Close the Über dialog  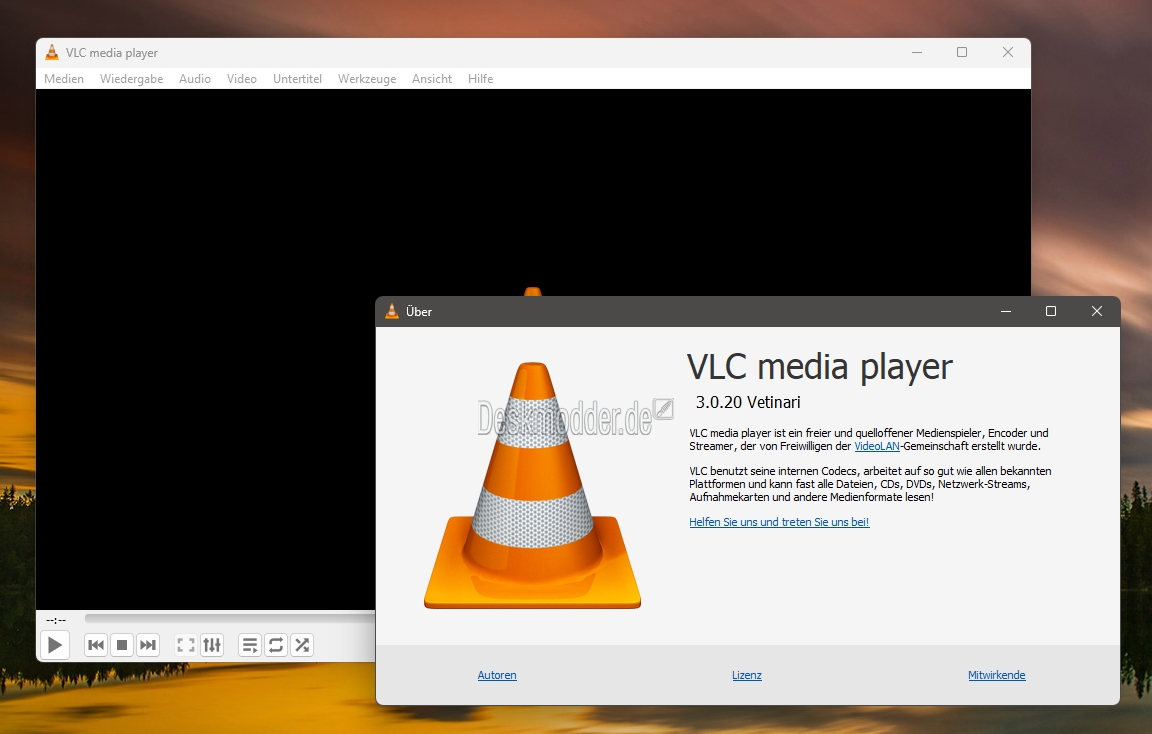click(1097, 312)
